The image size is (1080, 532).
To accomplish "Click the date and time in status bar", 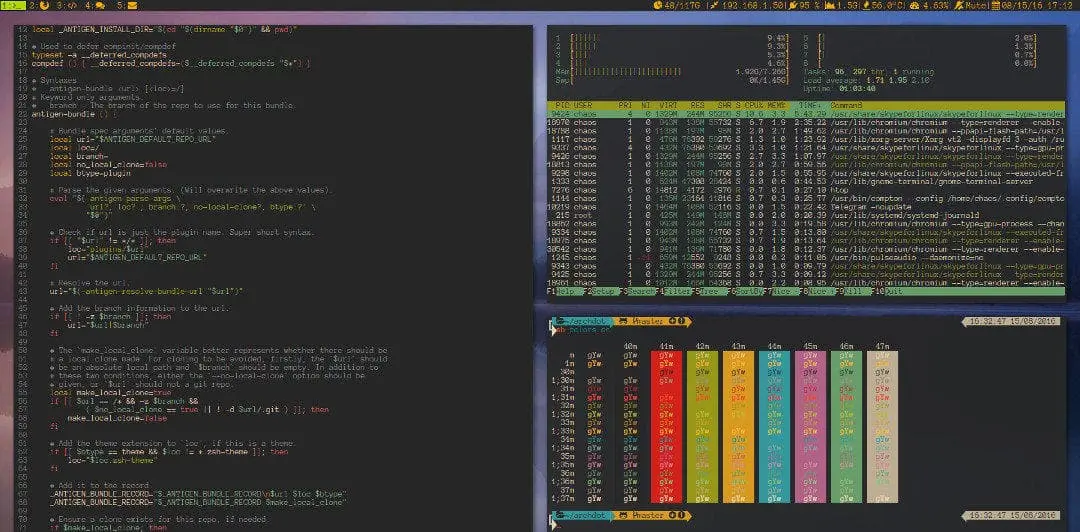I will pos(1034,6).
